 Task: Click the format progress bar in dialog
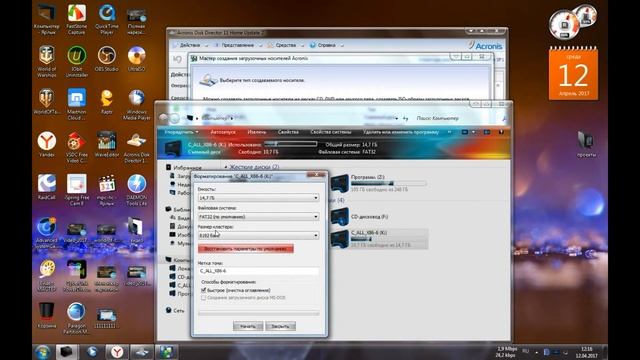(258, 313)
